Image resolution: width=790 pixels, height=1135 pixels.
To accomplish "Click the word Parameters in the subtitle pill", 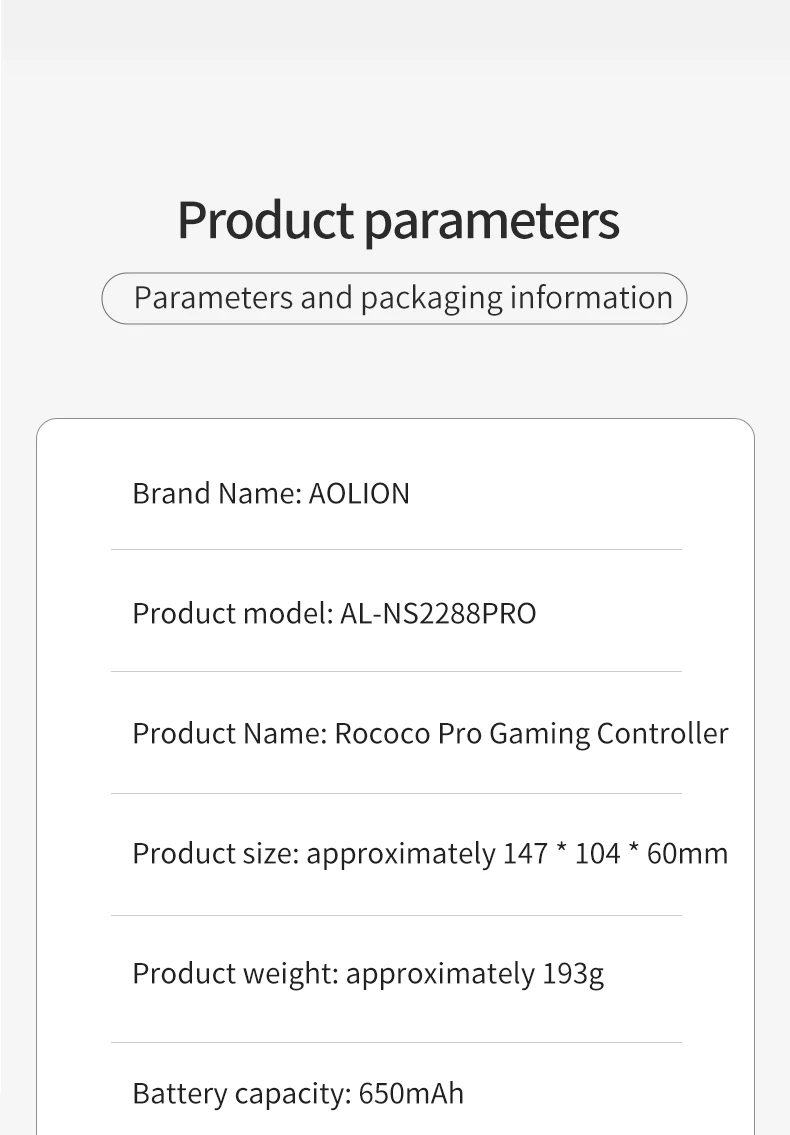I will pos(213,298).
